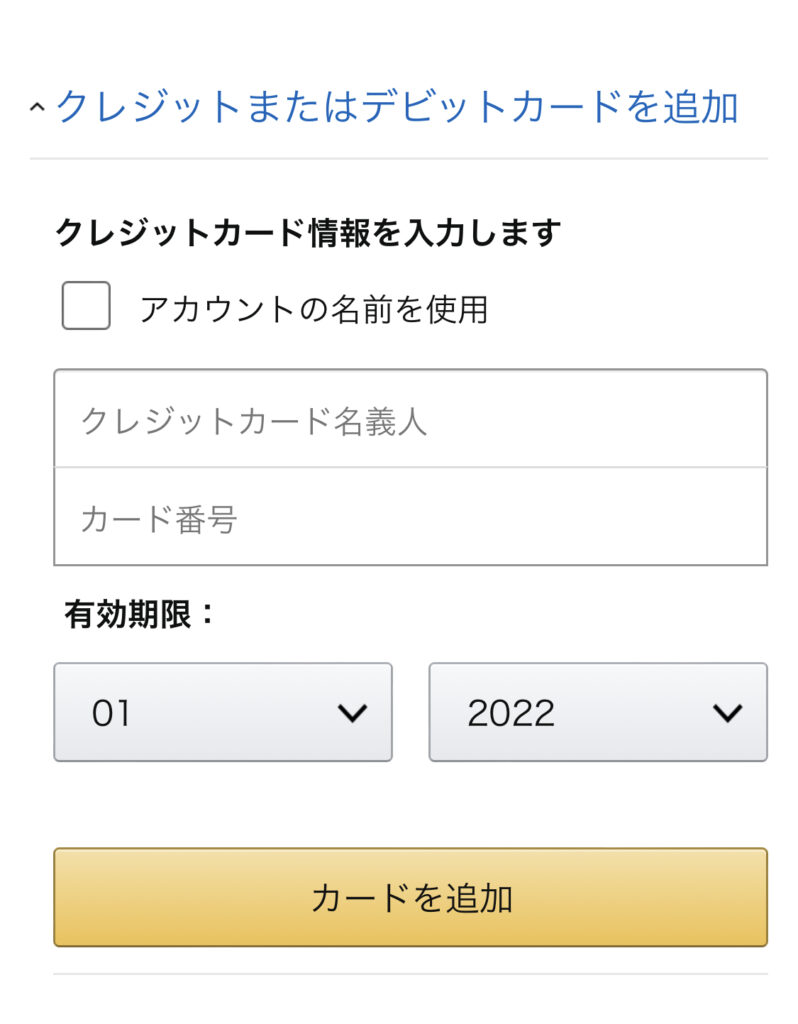Collapse the section using the top-left caret icon
The height and width of the screenshot is (1024, 798).
[x=37, y=107]
